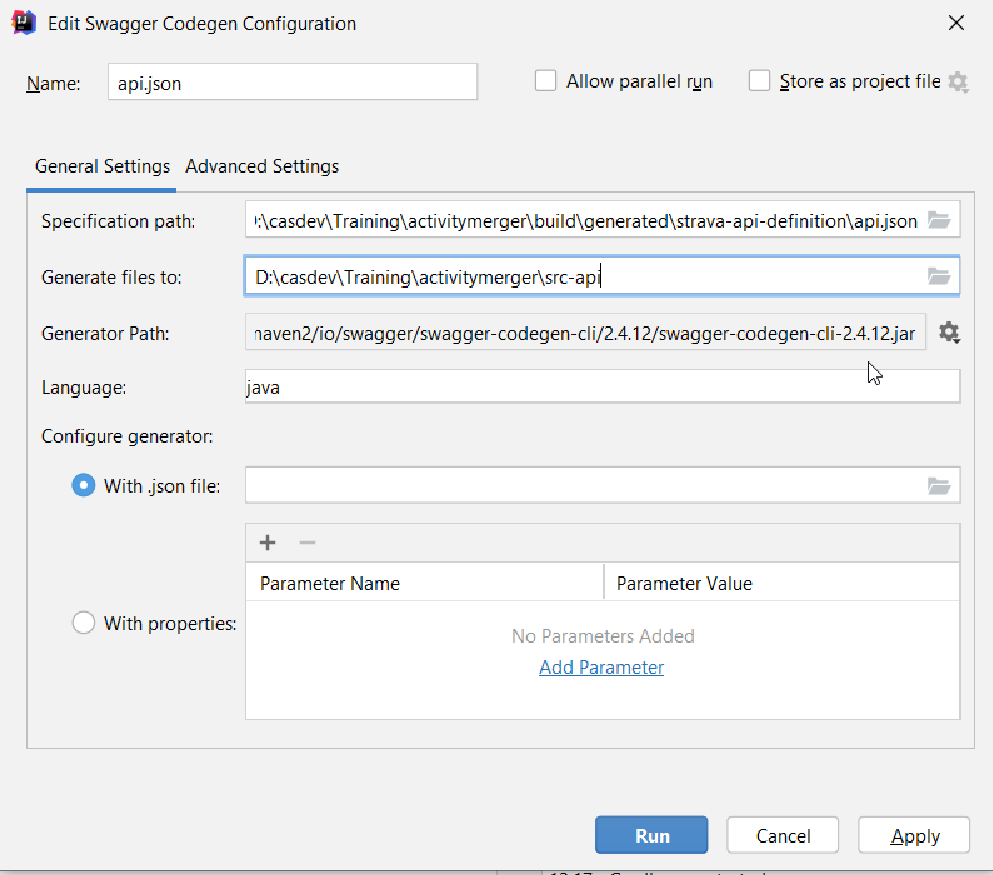The width and height of the screenshot is (993, 875).
Task: Apply the configuration changes
Action: [914, 835]
